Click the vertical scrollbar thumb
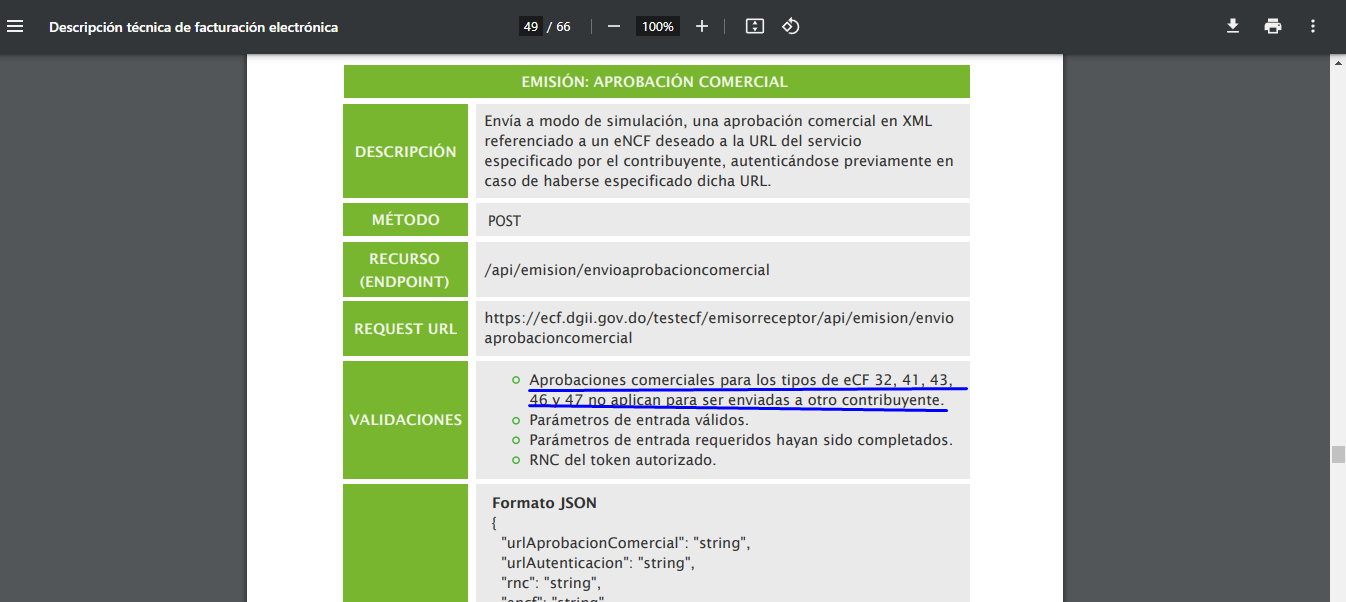Image resolution: width=1346 pixels, height=602 pixels. click(1338, 455)
